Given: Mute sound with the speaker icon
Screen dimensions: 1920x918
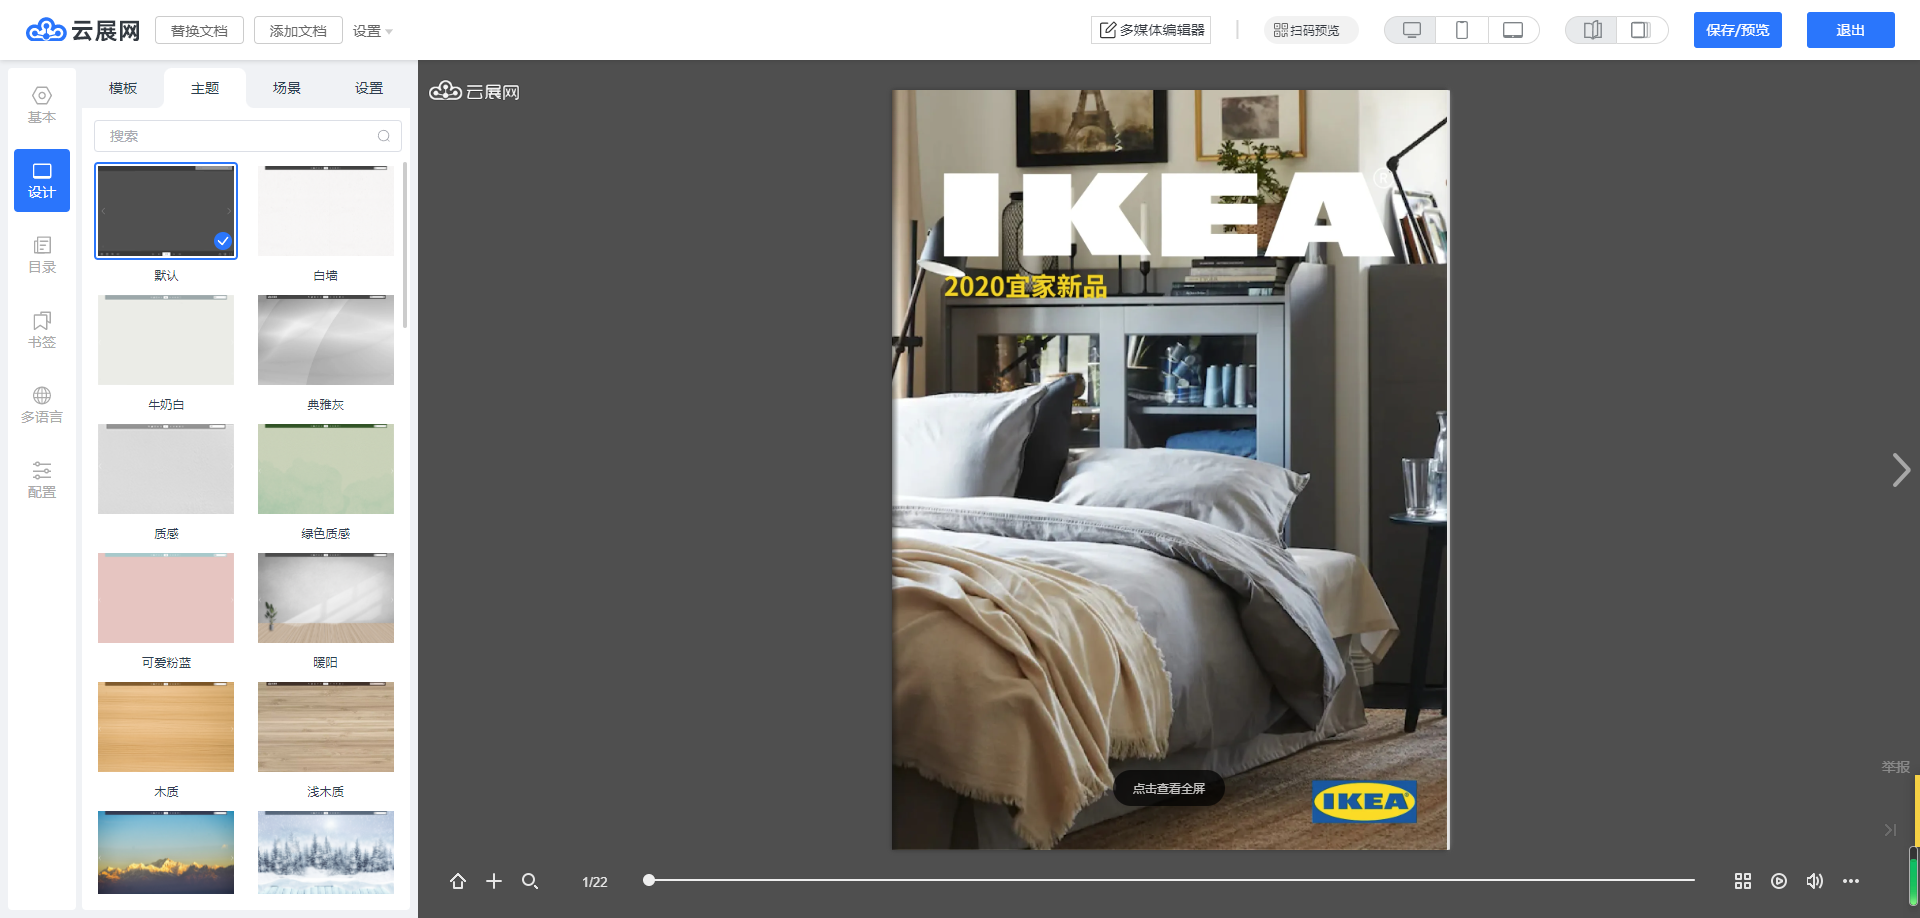Looking at the screenshot, I should tap(1814, 881).
